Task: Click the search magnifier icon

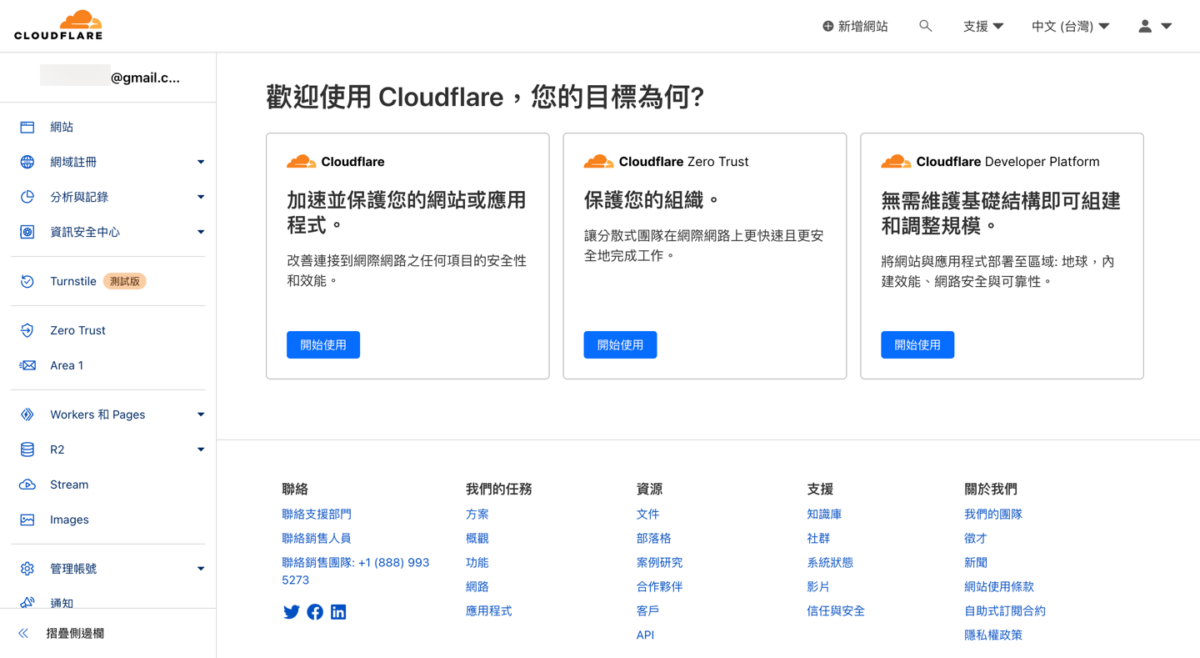Action: (925, 26)
